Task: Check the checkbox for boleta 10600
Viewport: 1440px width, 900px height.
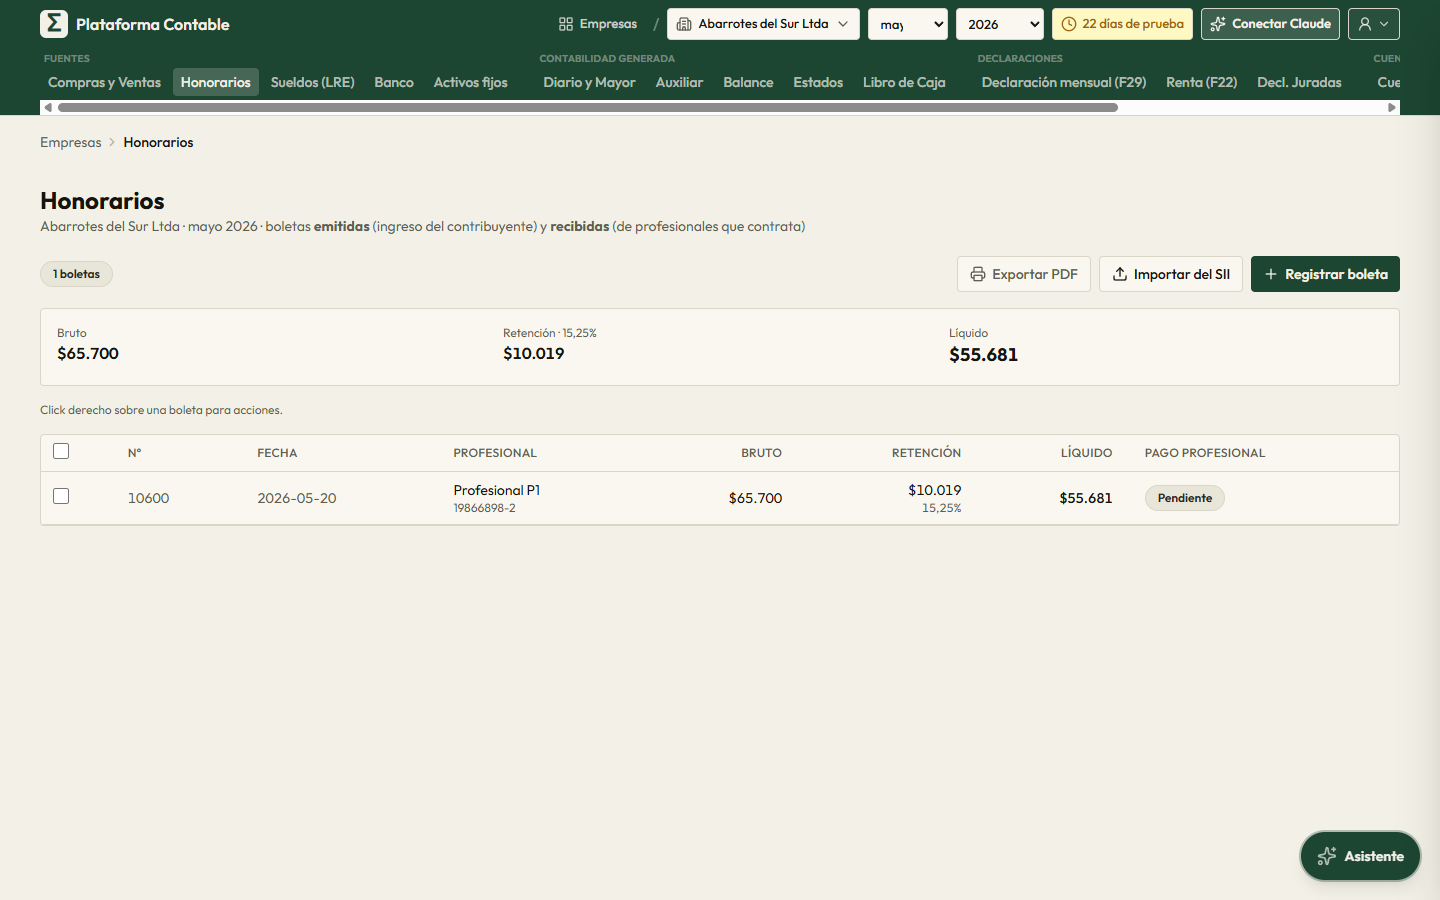Action: 61,496
